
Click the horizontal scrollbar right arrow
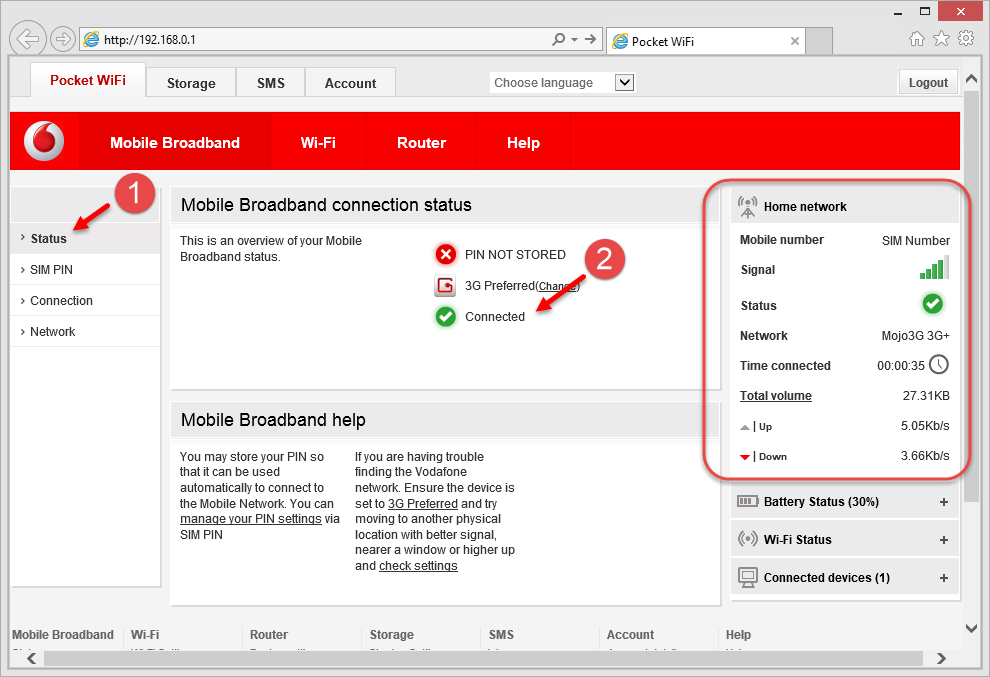(x=941, y=658)
